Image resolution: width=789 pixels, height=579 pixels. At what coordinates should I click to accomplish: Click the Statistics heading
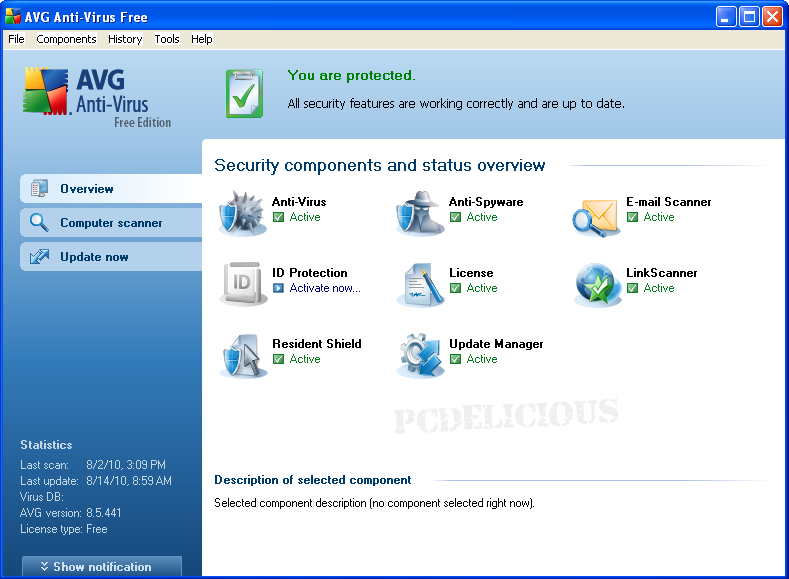[x=46, y=445]
